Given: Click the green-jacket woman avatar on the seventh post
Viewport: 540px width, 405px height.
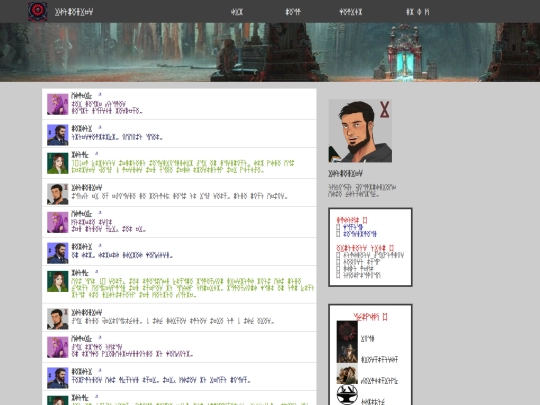Looking at the screenshot, I should (58, 281).
